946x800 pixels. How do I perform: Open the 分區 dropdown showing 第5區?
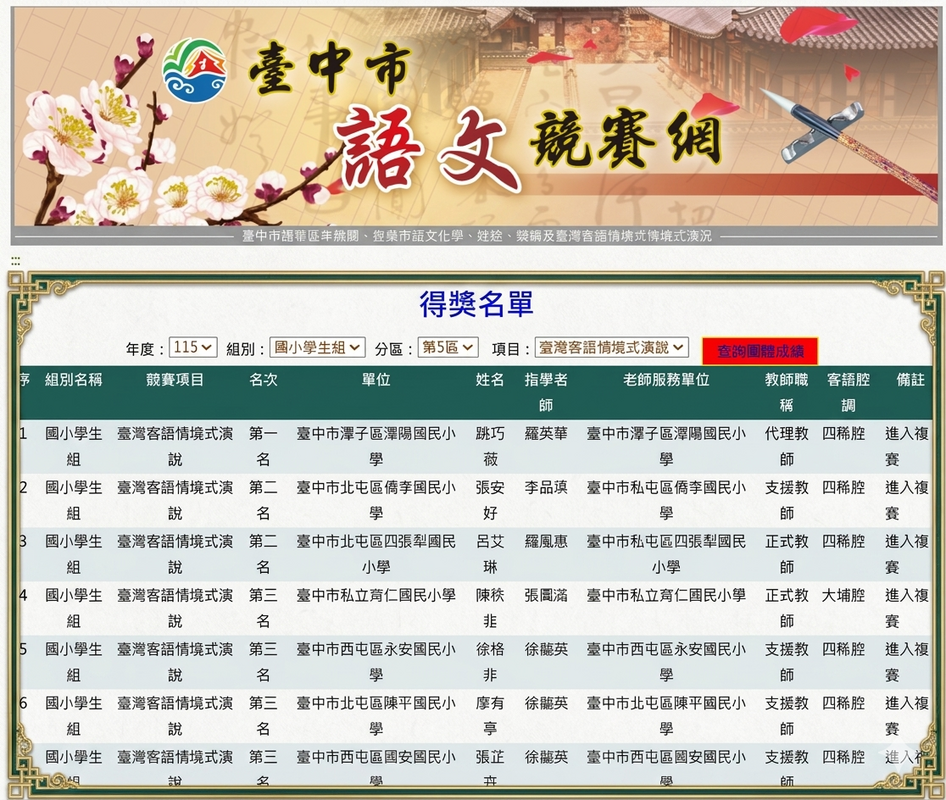click(448, 348)
